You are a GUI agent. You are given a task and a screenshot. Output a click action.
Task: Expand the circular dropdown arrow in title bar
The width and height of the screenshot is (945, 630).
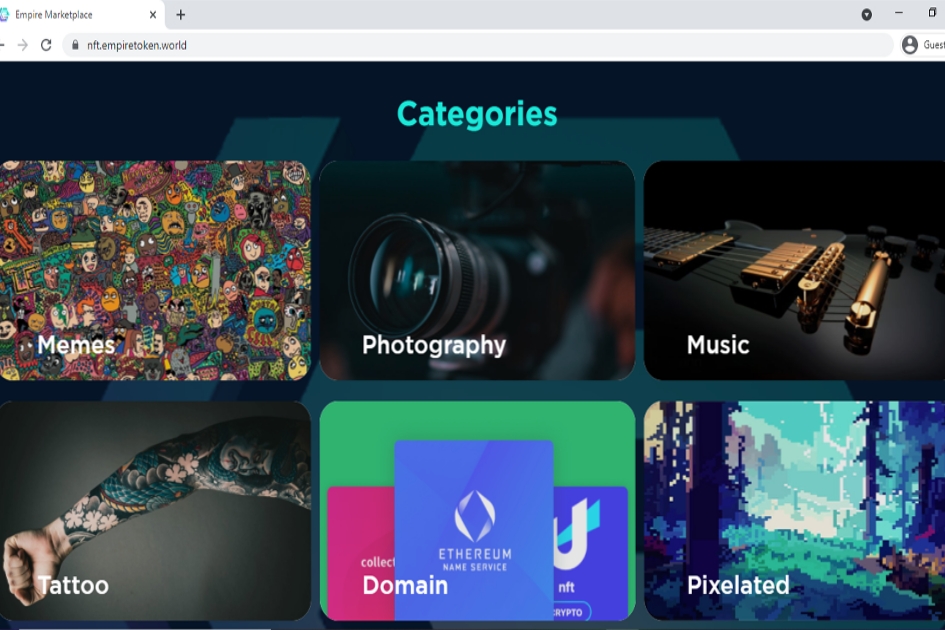pos(866,15)
